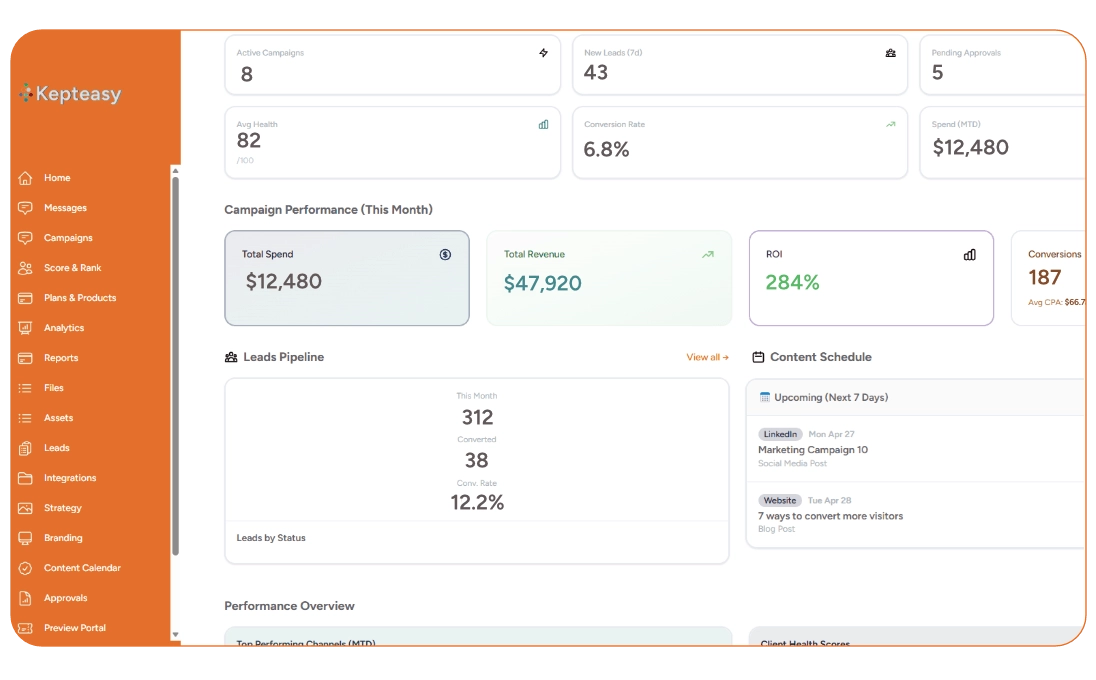The image size is (1096, 680).
Task: Go to Campaigns section
Action: coord(68,238)
